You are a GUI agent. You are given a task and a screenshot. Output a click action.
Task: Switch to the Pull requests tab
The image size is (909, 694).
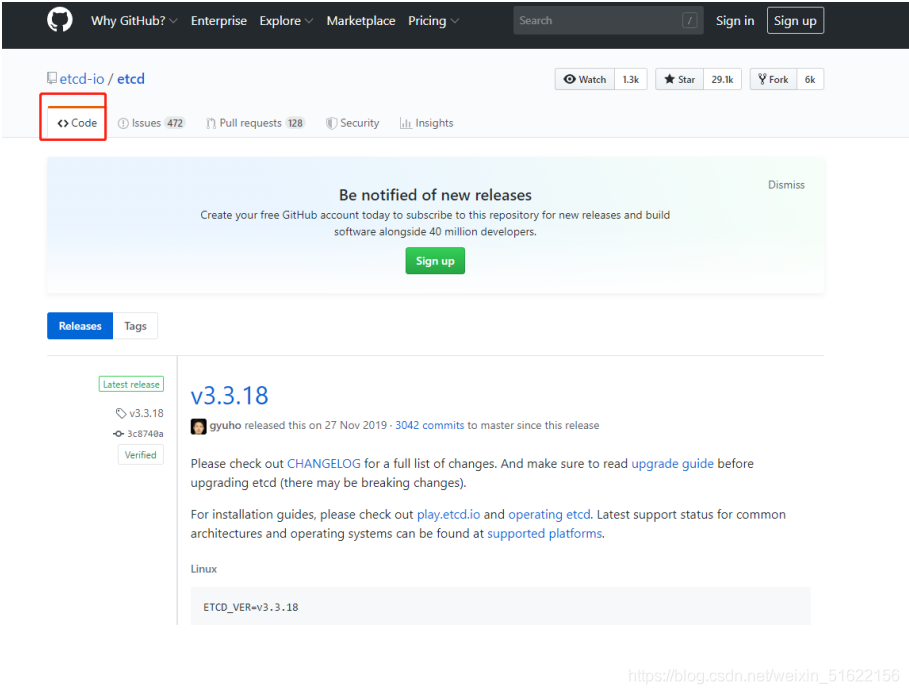pyautogui.click(x=255, y=123)
